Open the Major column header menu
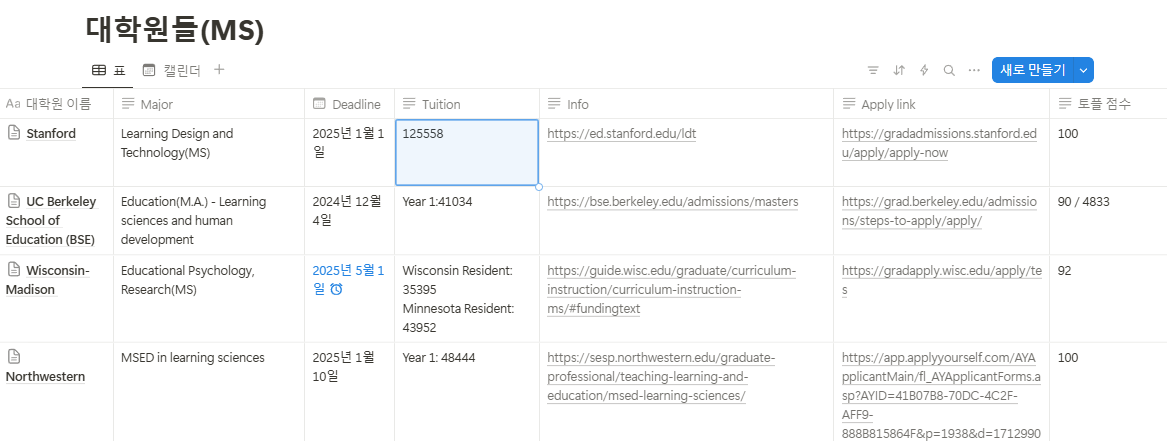 [208, 104]
